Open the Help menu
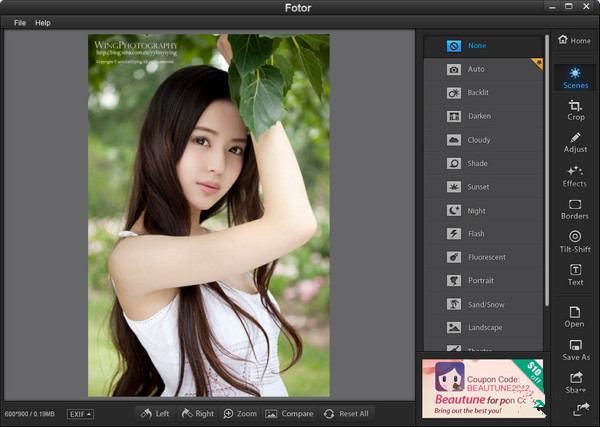 [43, 23]
